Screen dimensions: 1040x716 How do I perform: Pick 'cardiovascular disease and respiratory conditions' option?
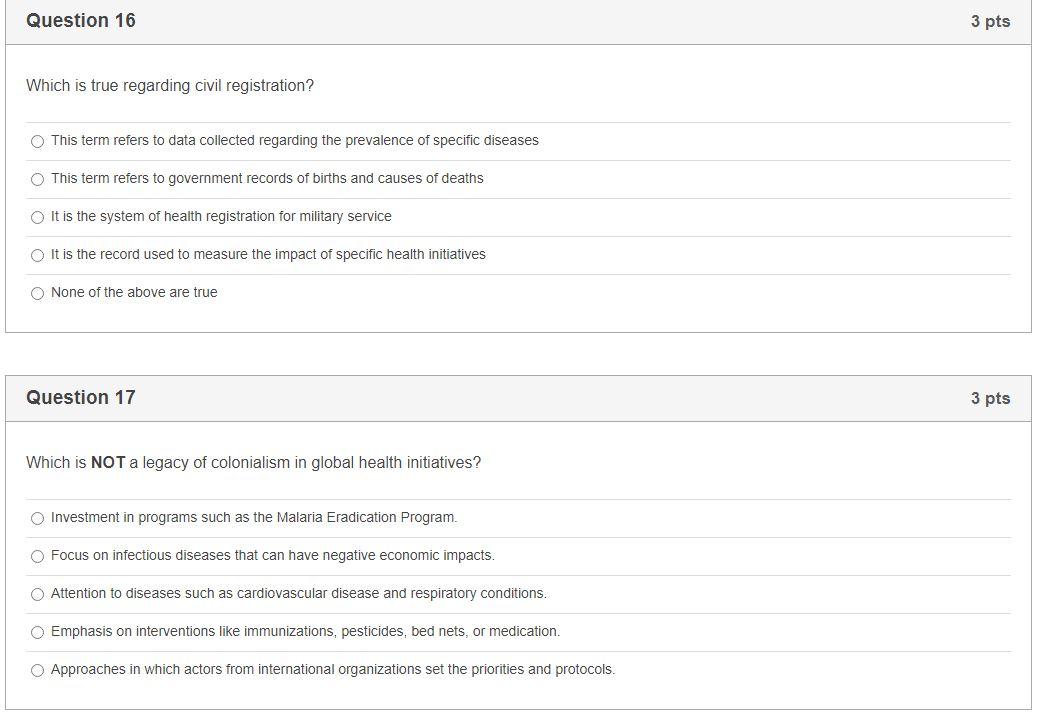pyautogui.click(x=38, y=595)
